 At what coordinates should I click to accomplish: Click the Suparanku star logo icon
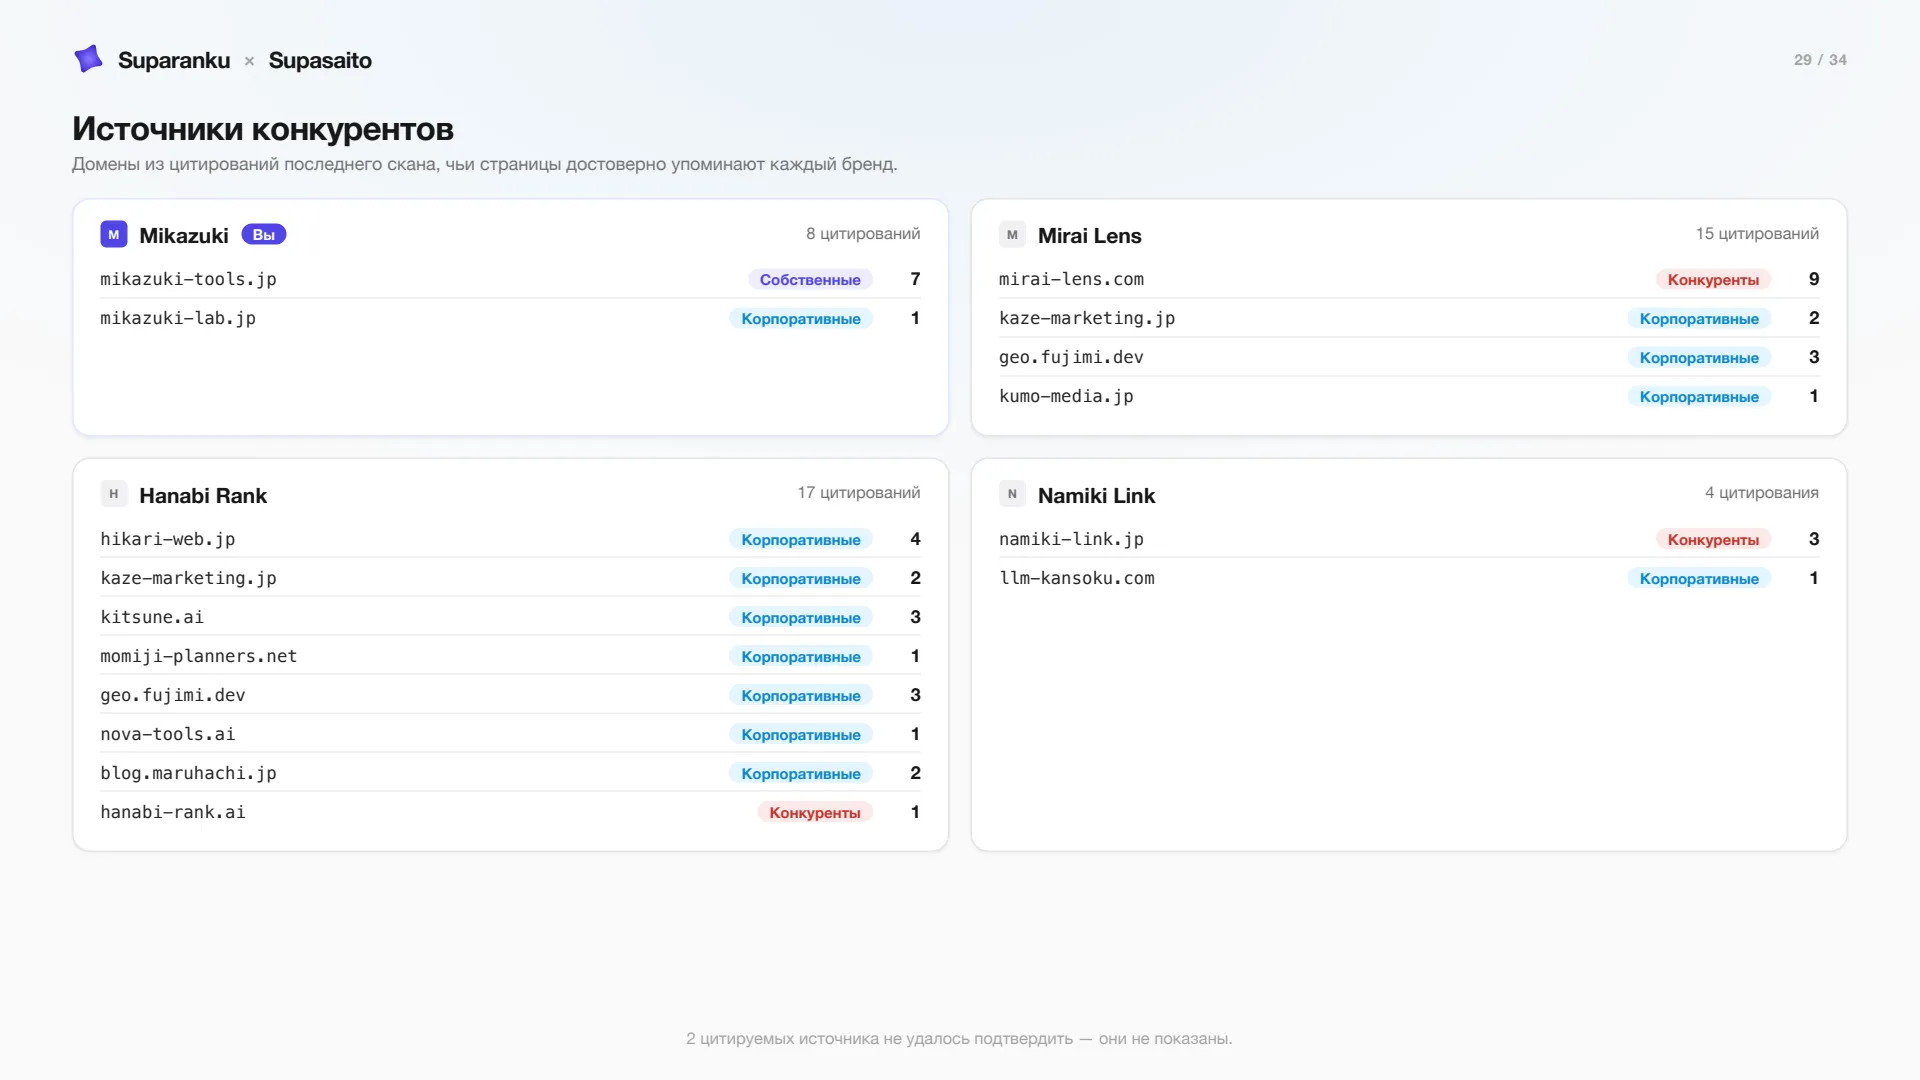pyautogui.click(x=88, y=59)
